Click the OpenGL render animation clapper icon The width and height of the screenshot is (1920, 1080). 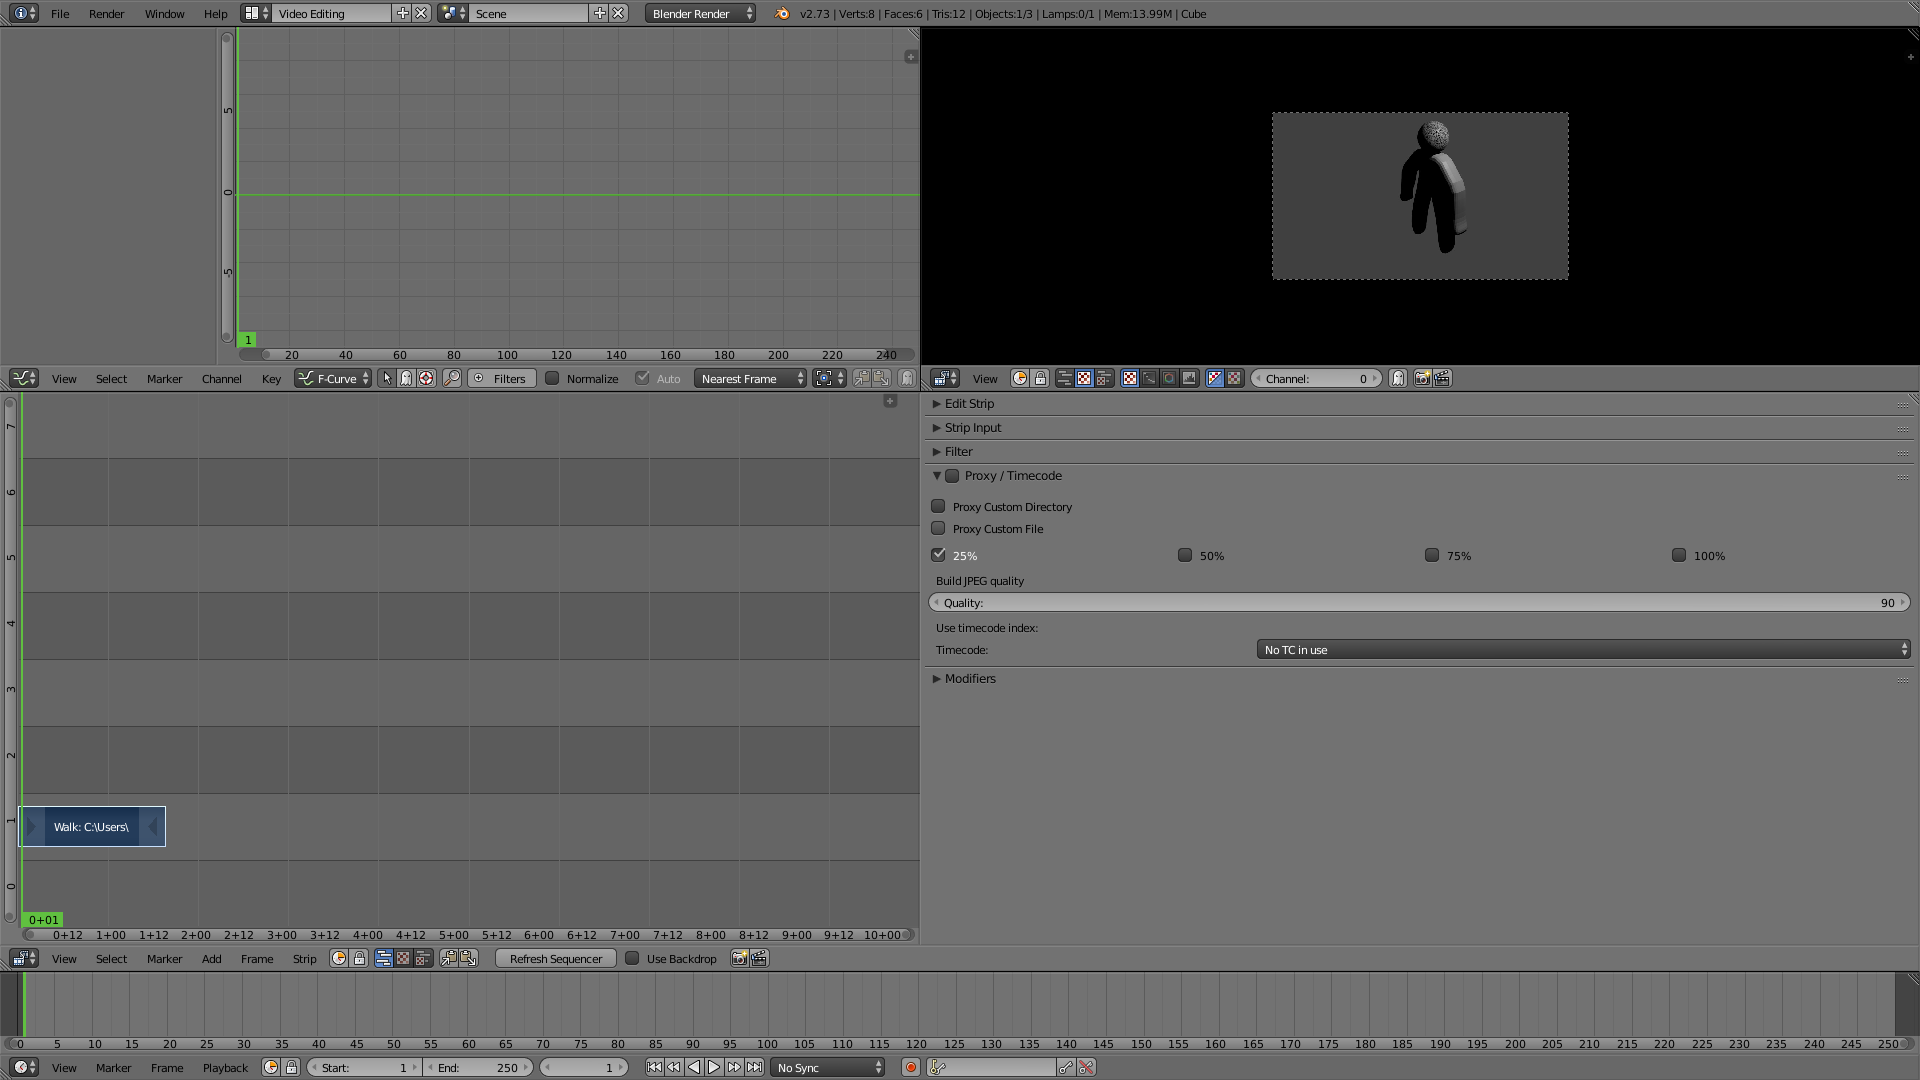(1442, 378)
